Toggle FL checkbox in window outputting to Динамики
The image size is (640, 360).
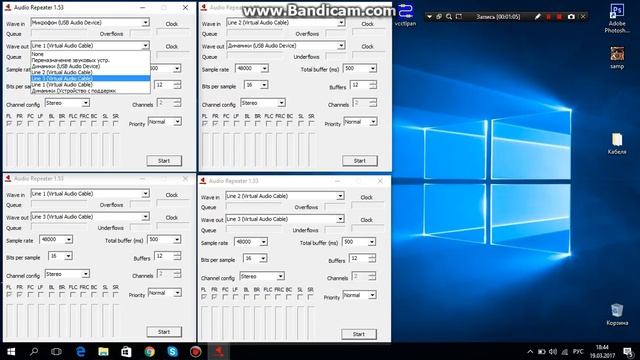pos(204,123)
